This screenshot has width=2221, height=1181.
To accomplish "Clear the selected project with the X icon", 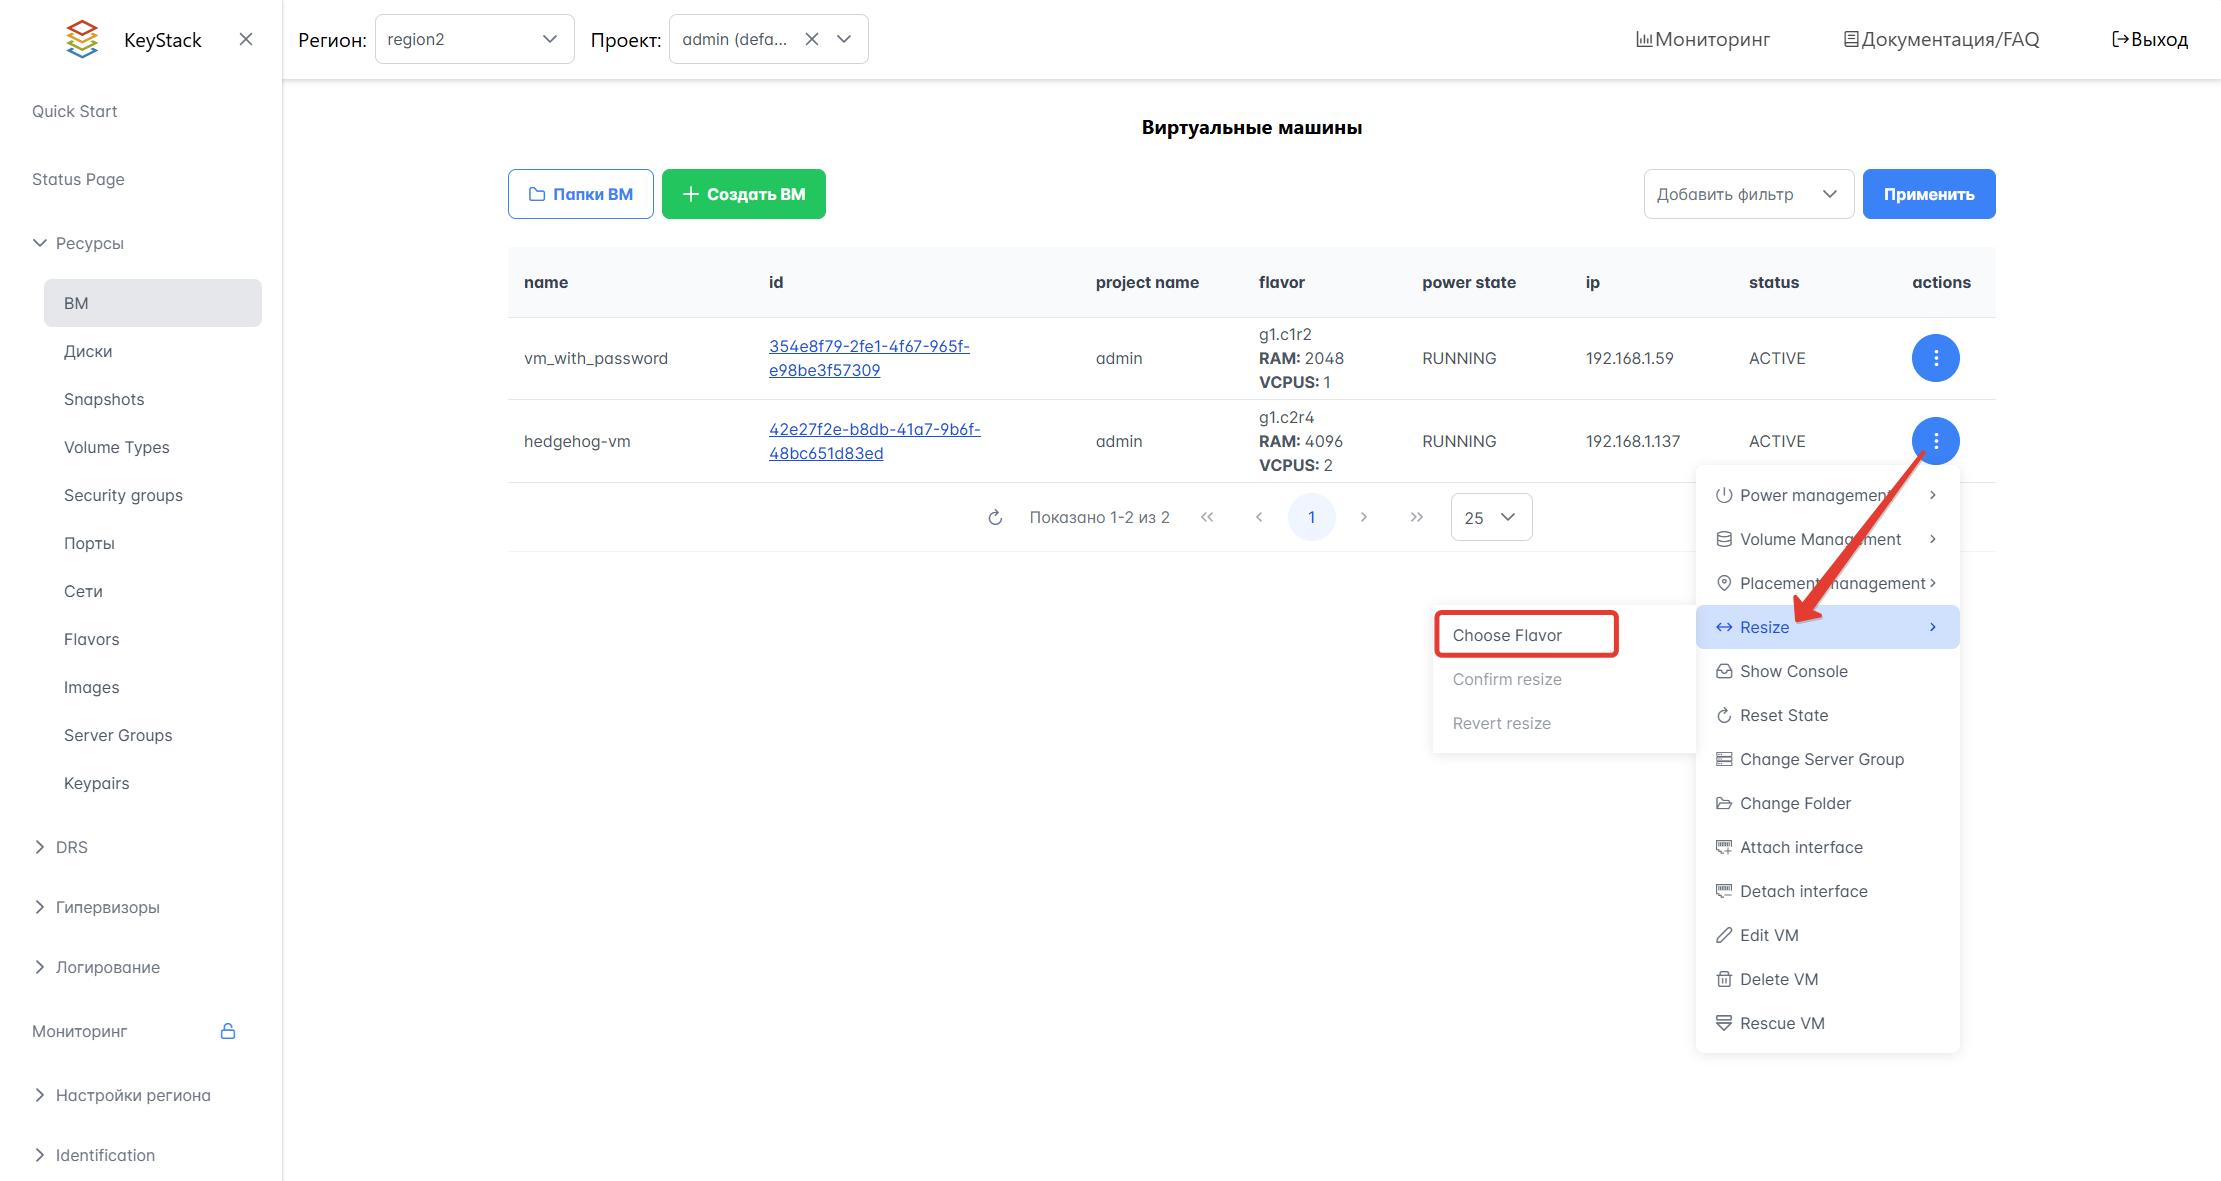I will click(812, 39).
